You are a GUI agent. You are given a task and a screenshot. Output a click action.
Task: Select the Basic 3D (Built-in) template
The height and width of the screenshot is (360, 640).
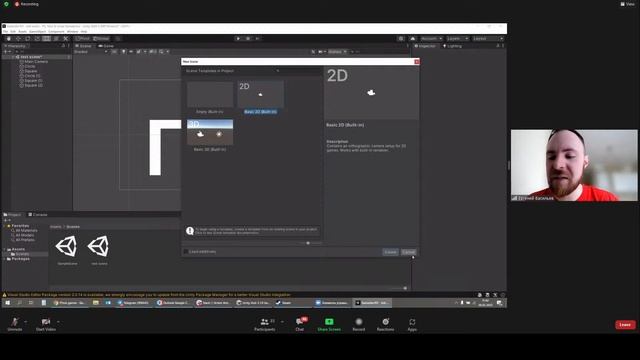(x=210, y=136)
